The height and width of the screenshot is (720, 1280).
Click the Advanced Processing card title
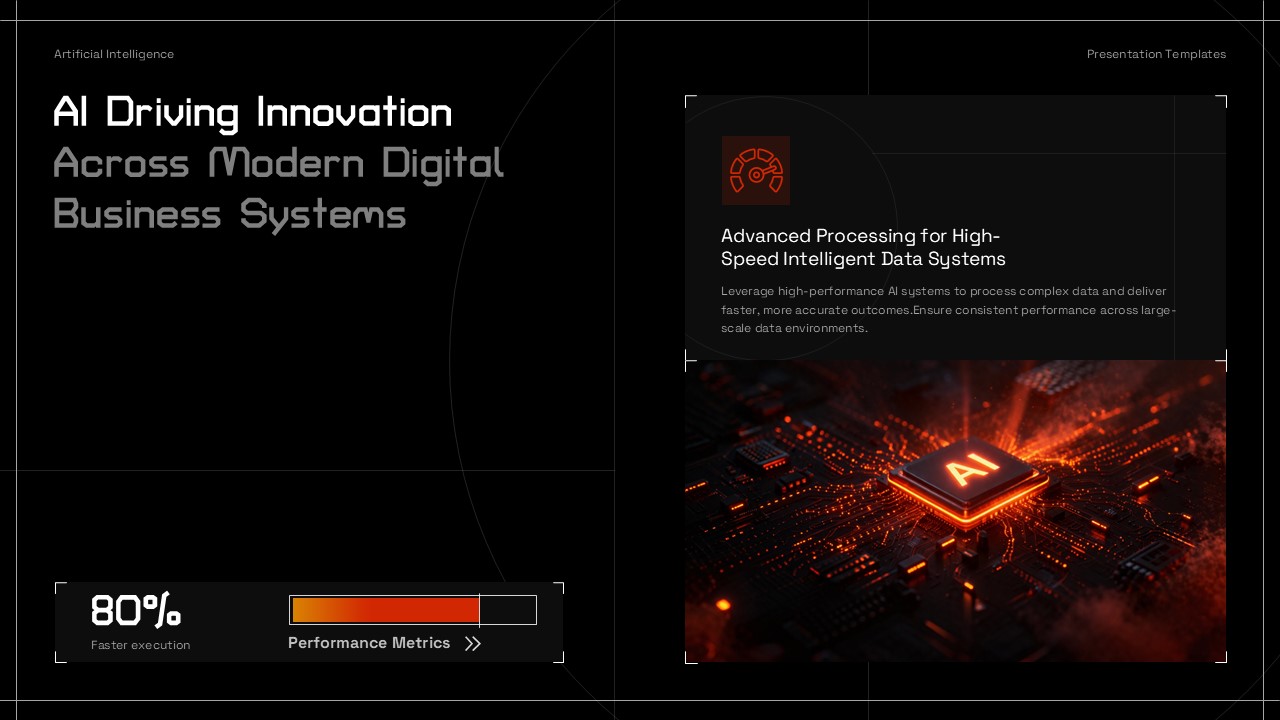tap(863, 247)
